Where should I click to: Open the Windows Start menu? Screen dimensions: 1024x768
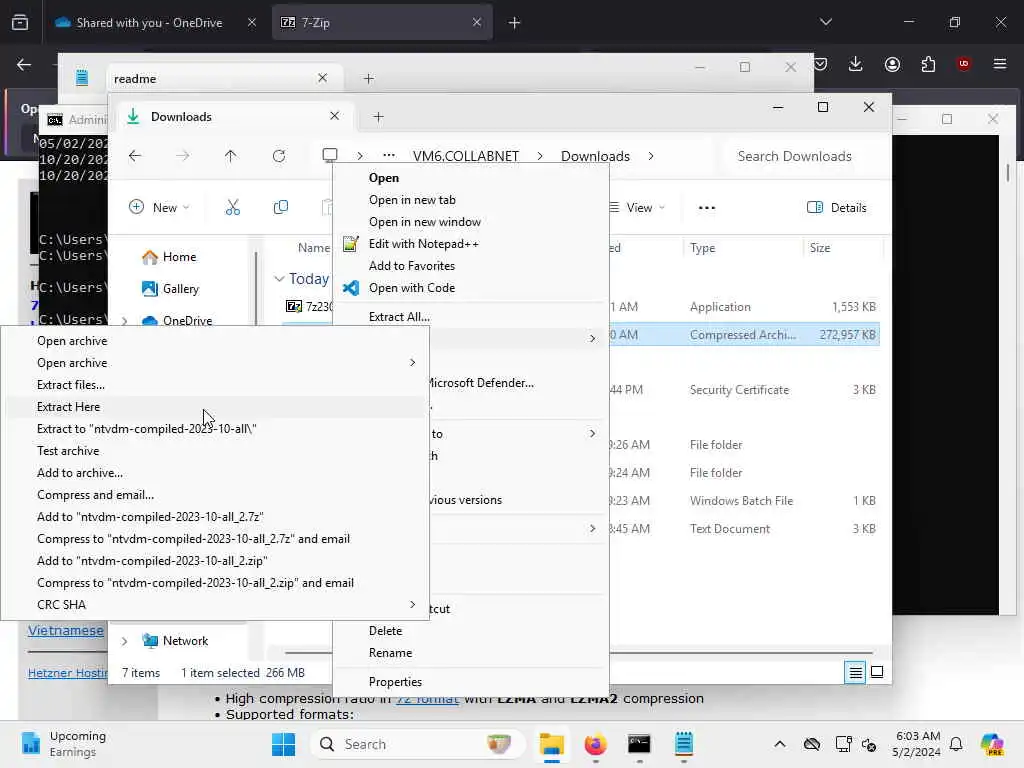coord(283,744)
